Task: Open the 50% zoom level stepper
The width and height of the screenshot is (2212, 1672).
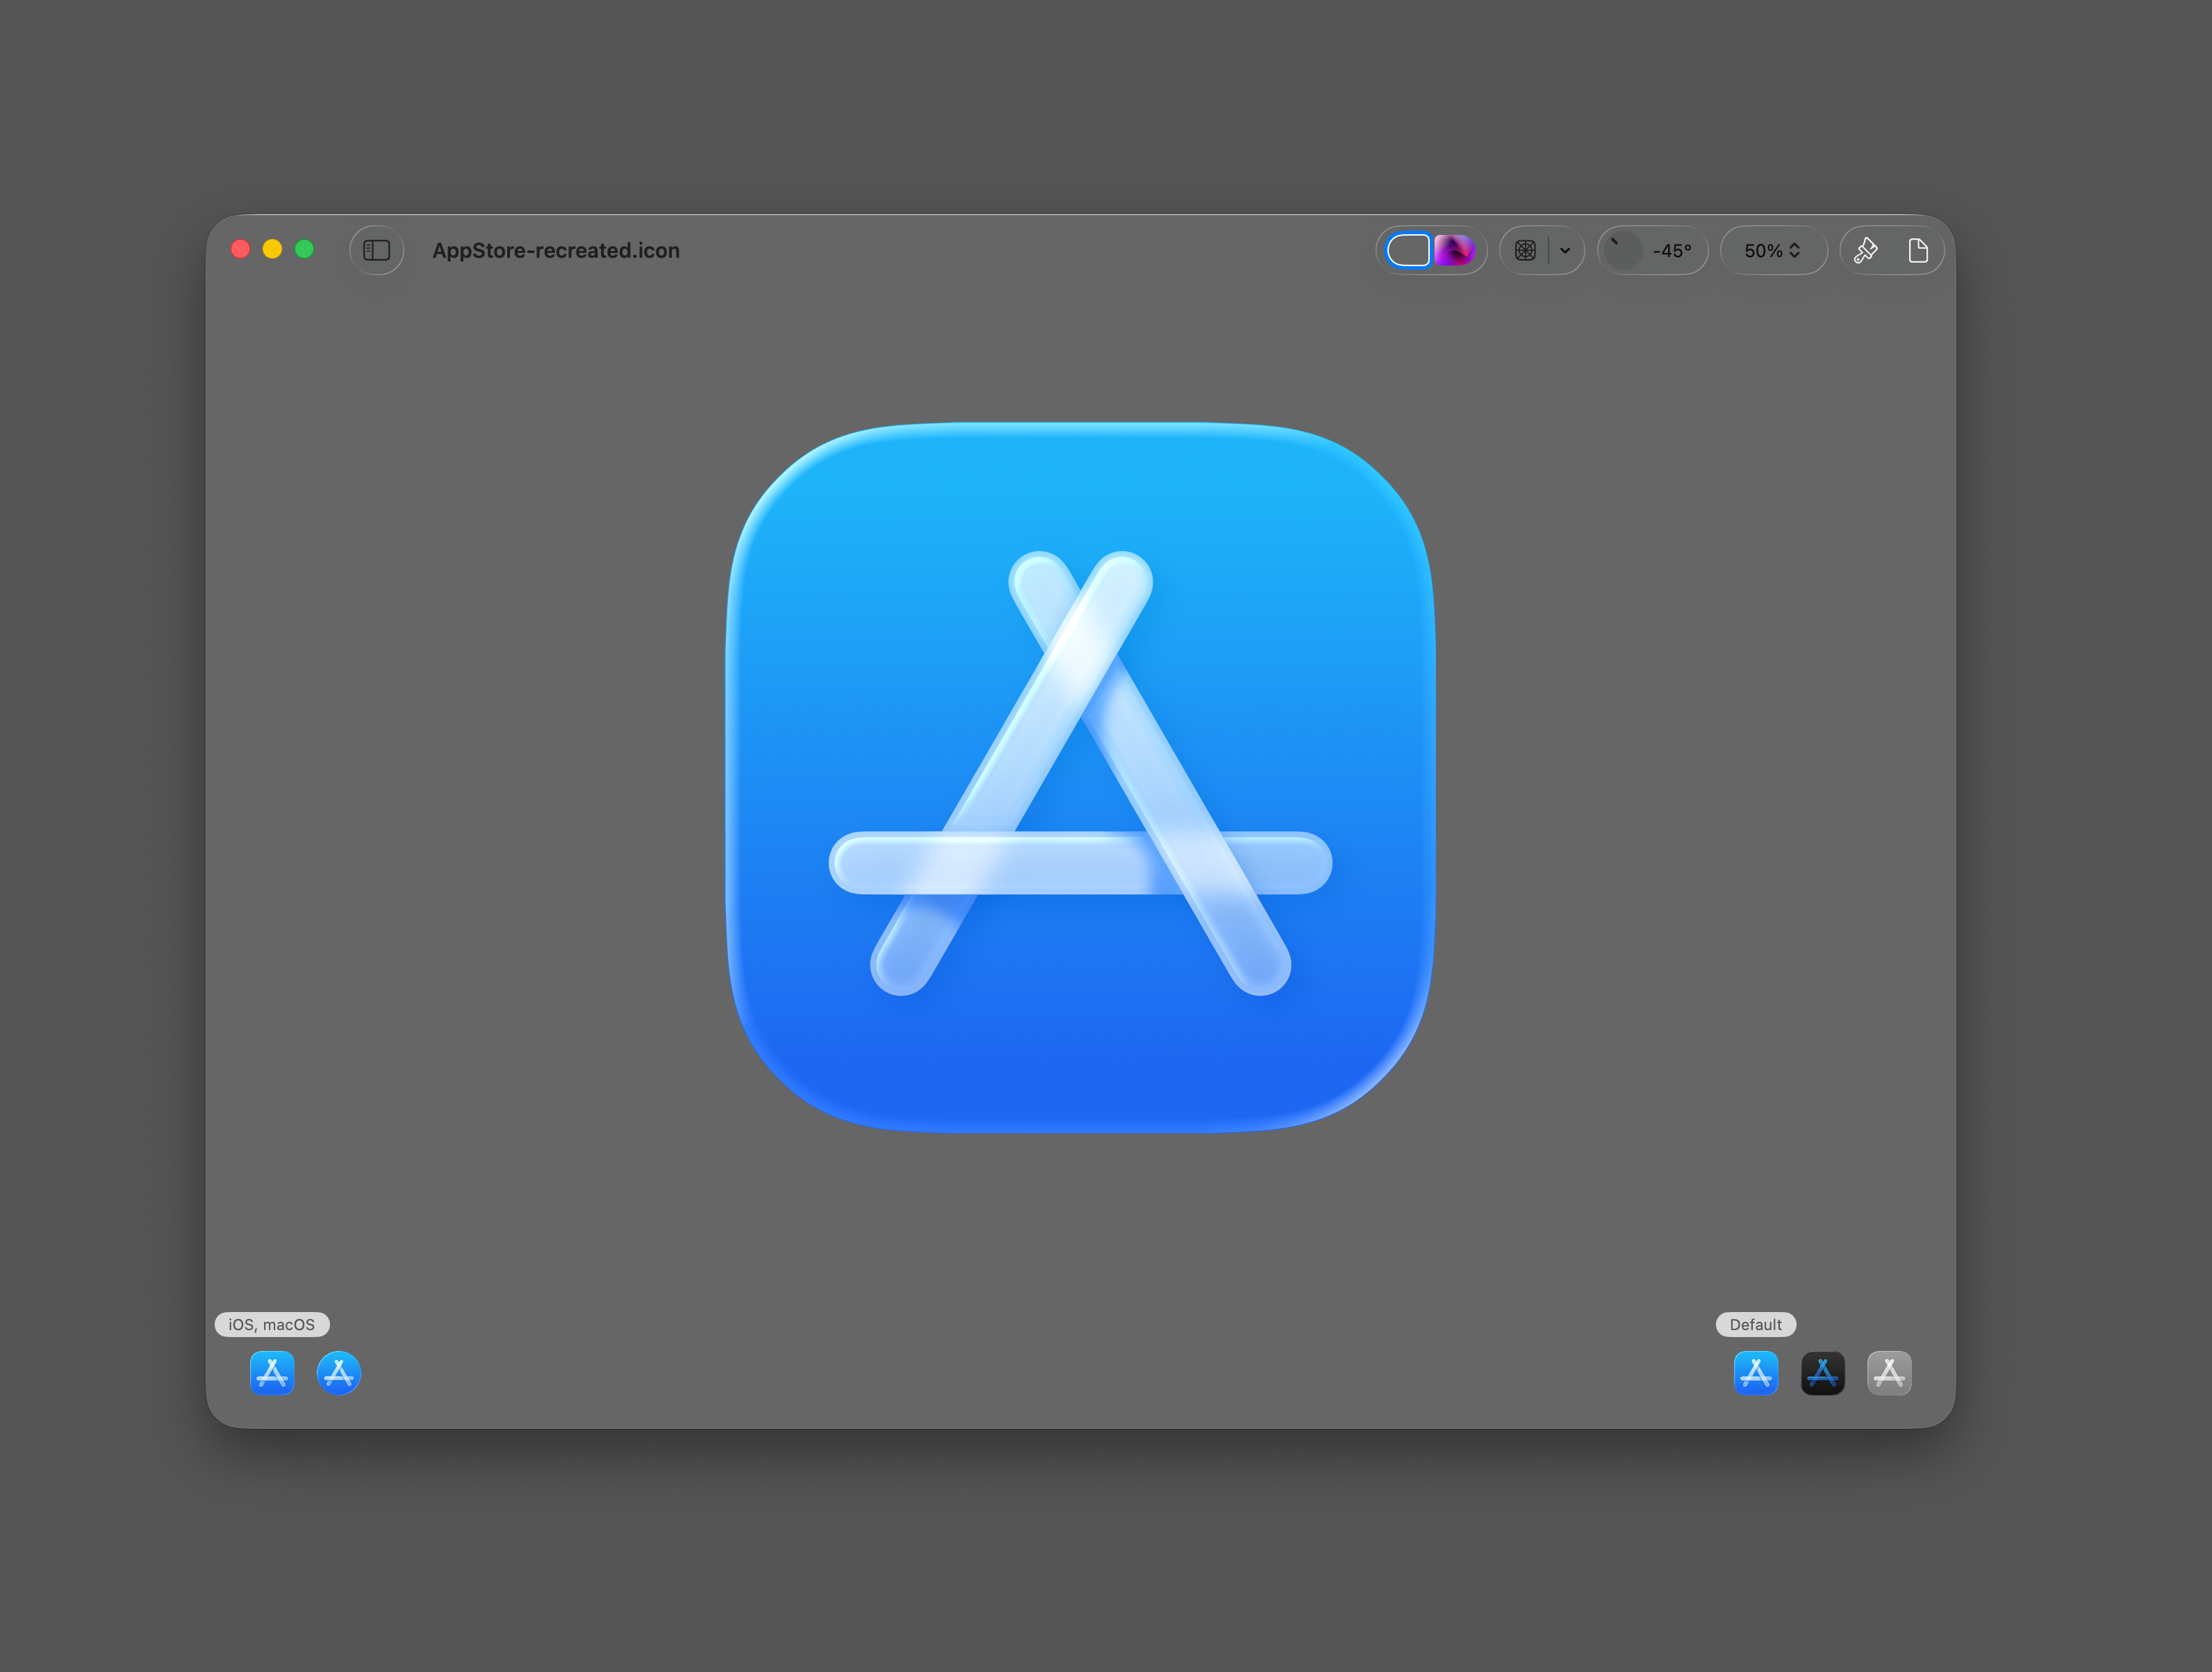Action: (1773, 251)
